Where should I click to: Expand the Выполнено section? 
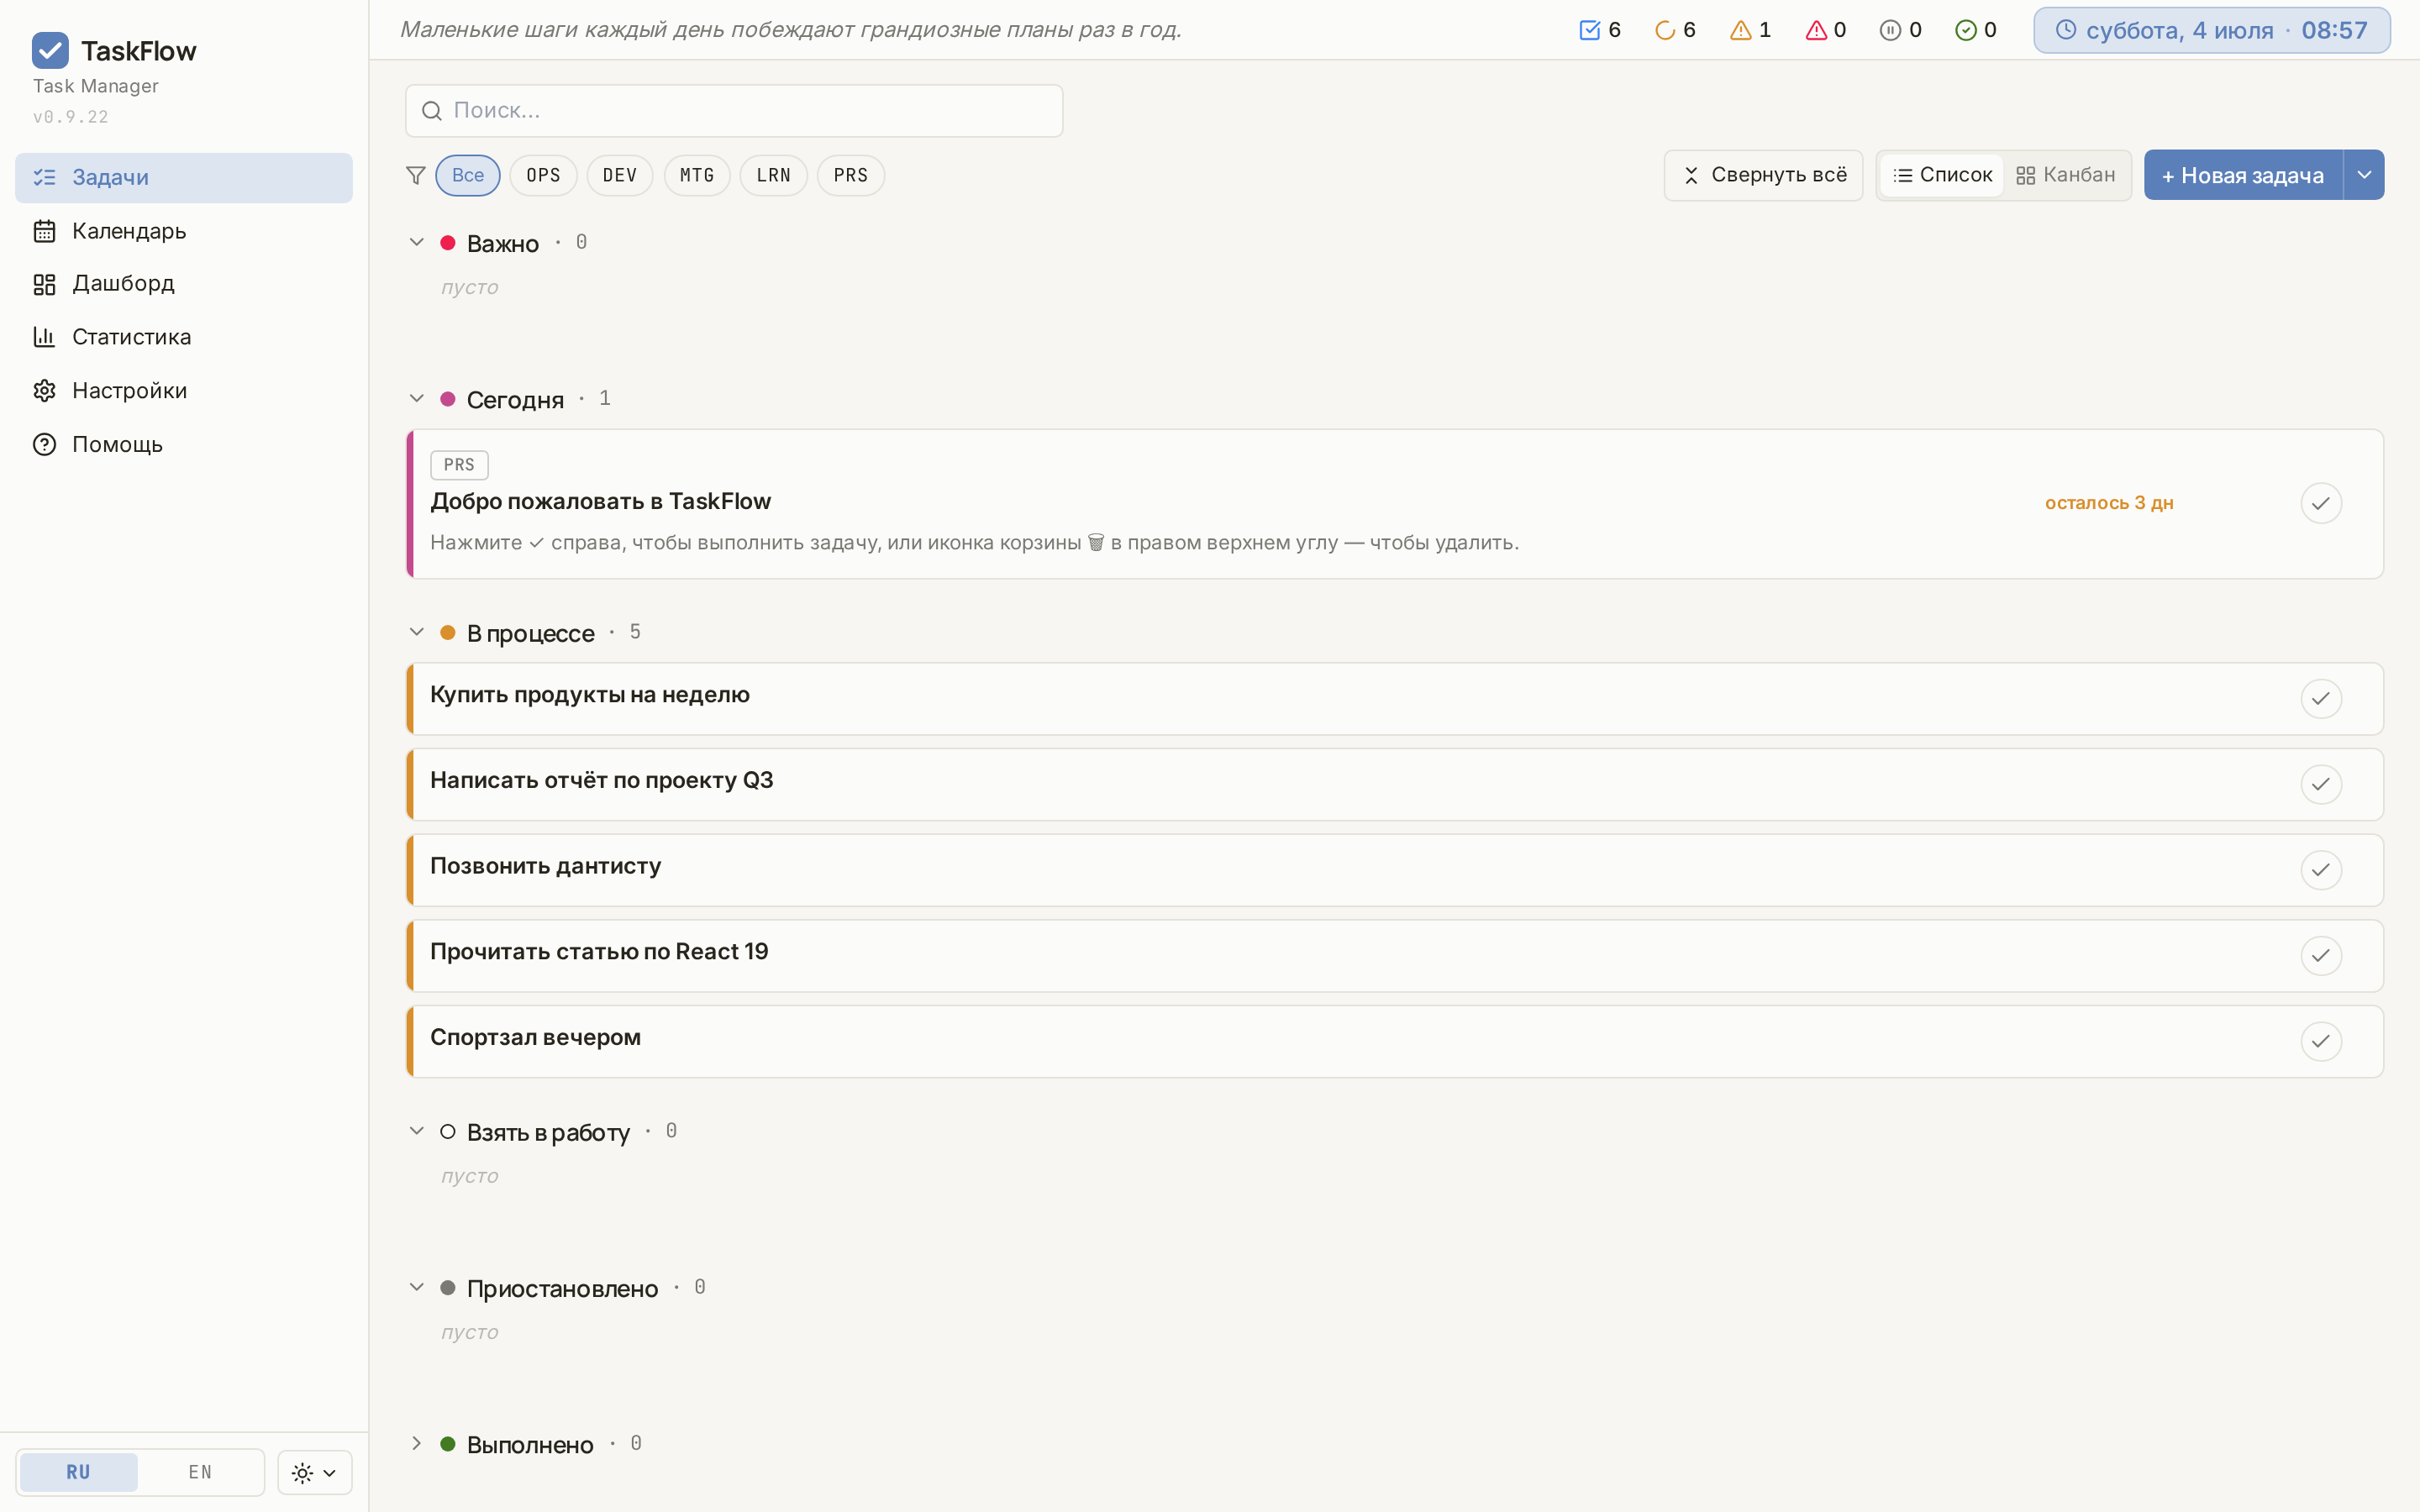pyautogui.click(x=417, y=1444)
